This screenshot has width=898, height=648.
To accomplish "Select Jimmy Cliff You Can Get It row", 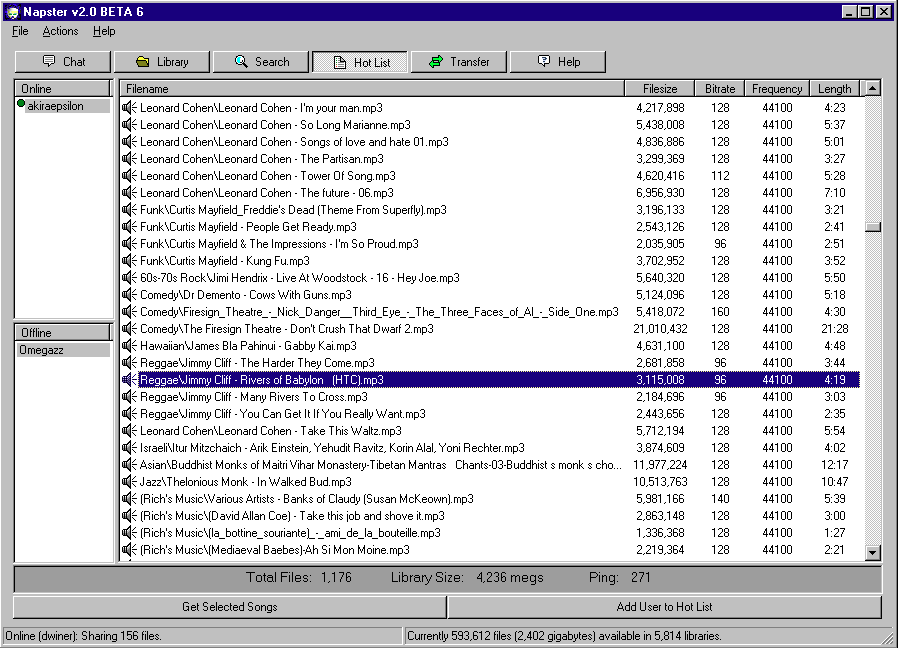I will (490, 414).
